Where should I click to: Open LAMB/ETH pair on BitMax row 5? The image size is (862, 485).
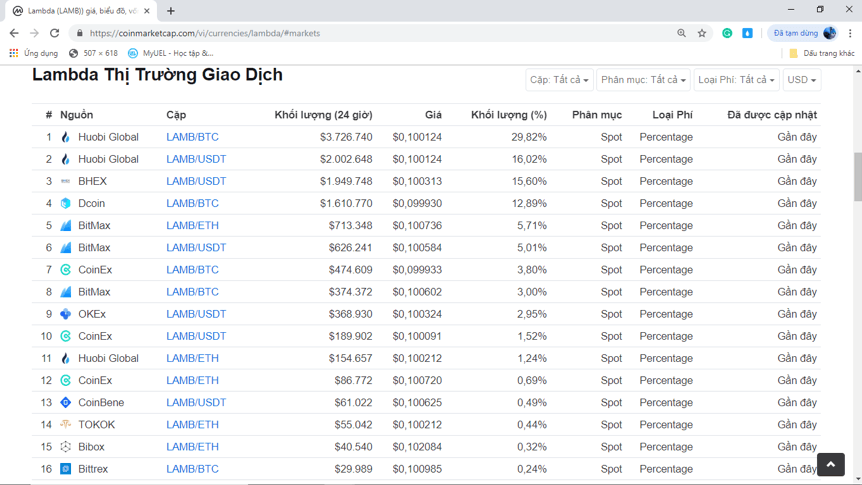192,225
